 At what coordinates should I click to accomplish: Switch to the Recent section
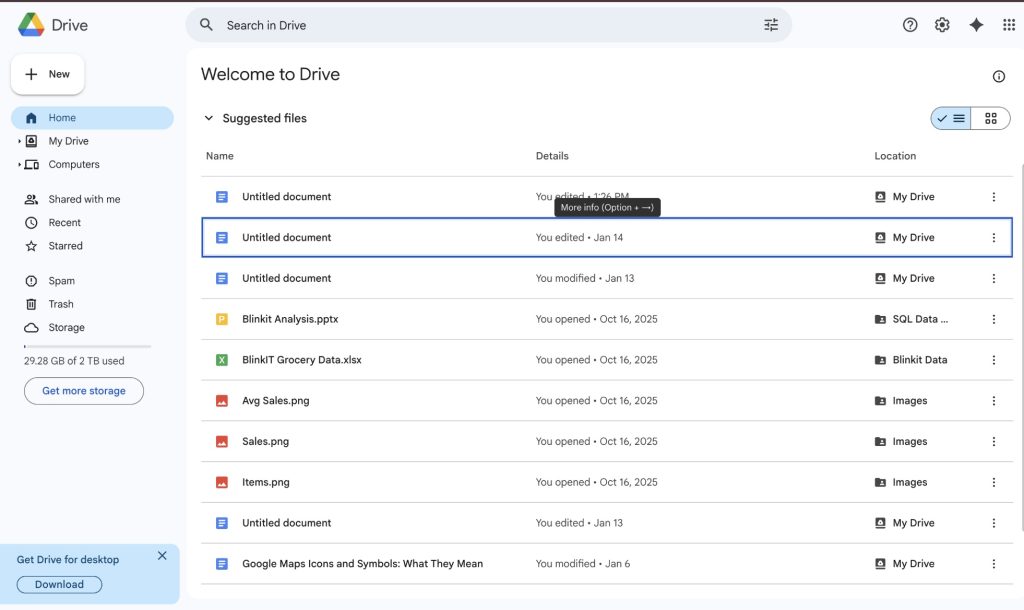[63, 222]
